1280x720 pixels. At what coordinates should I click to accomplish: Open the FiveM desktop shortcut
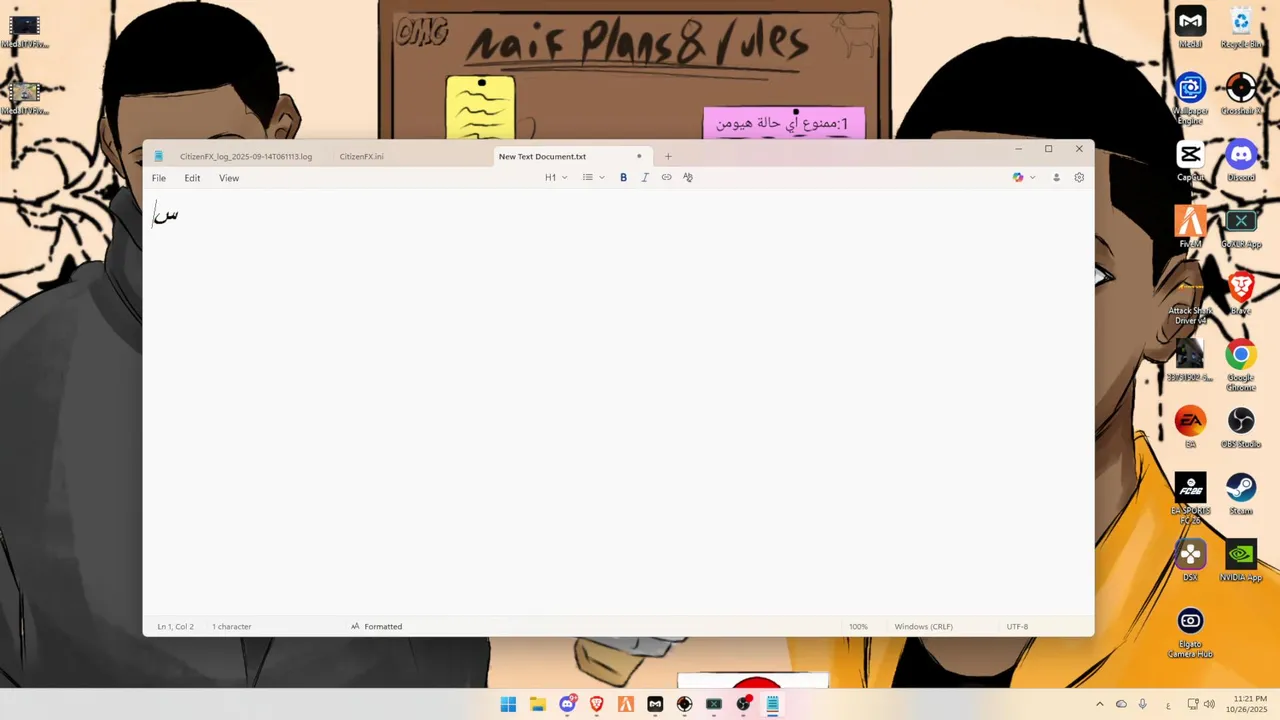[1190, 227]
